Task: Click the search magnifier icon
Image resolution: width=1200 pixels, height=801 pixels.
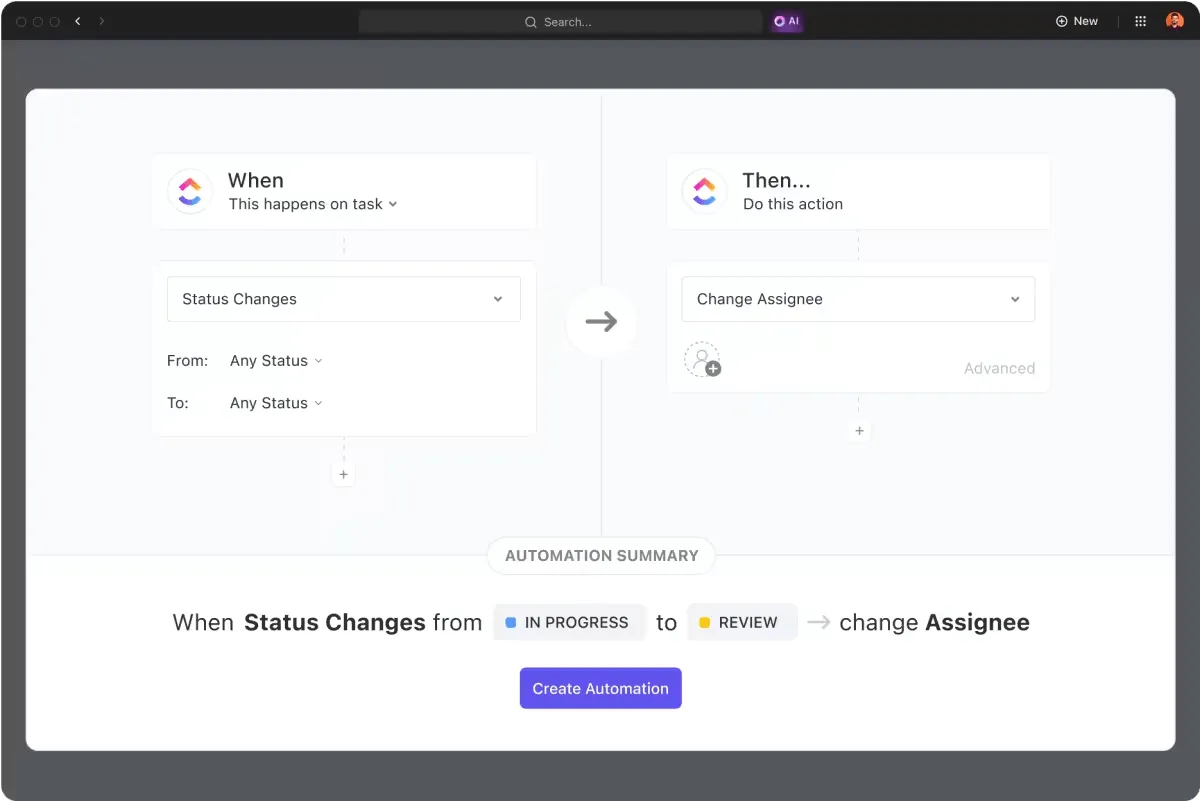Action: point(531,22)
